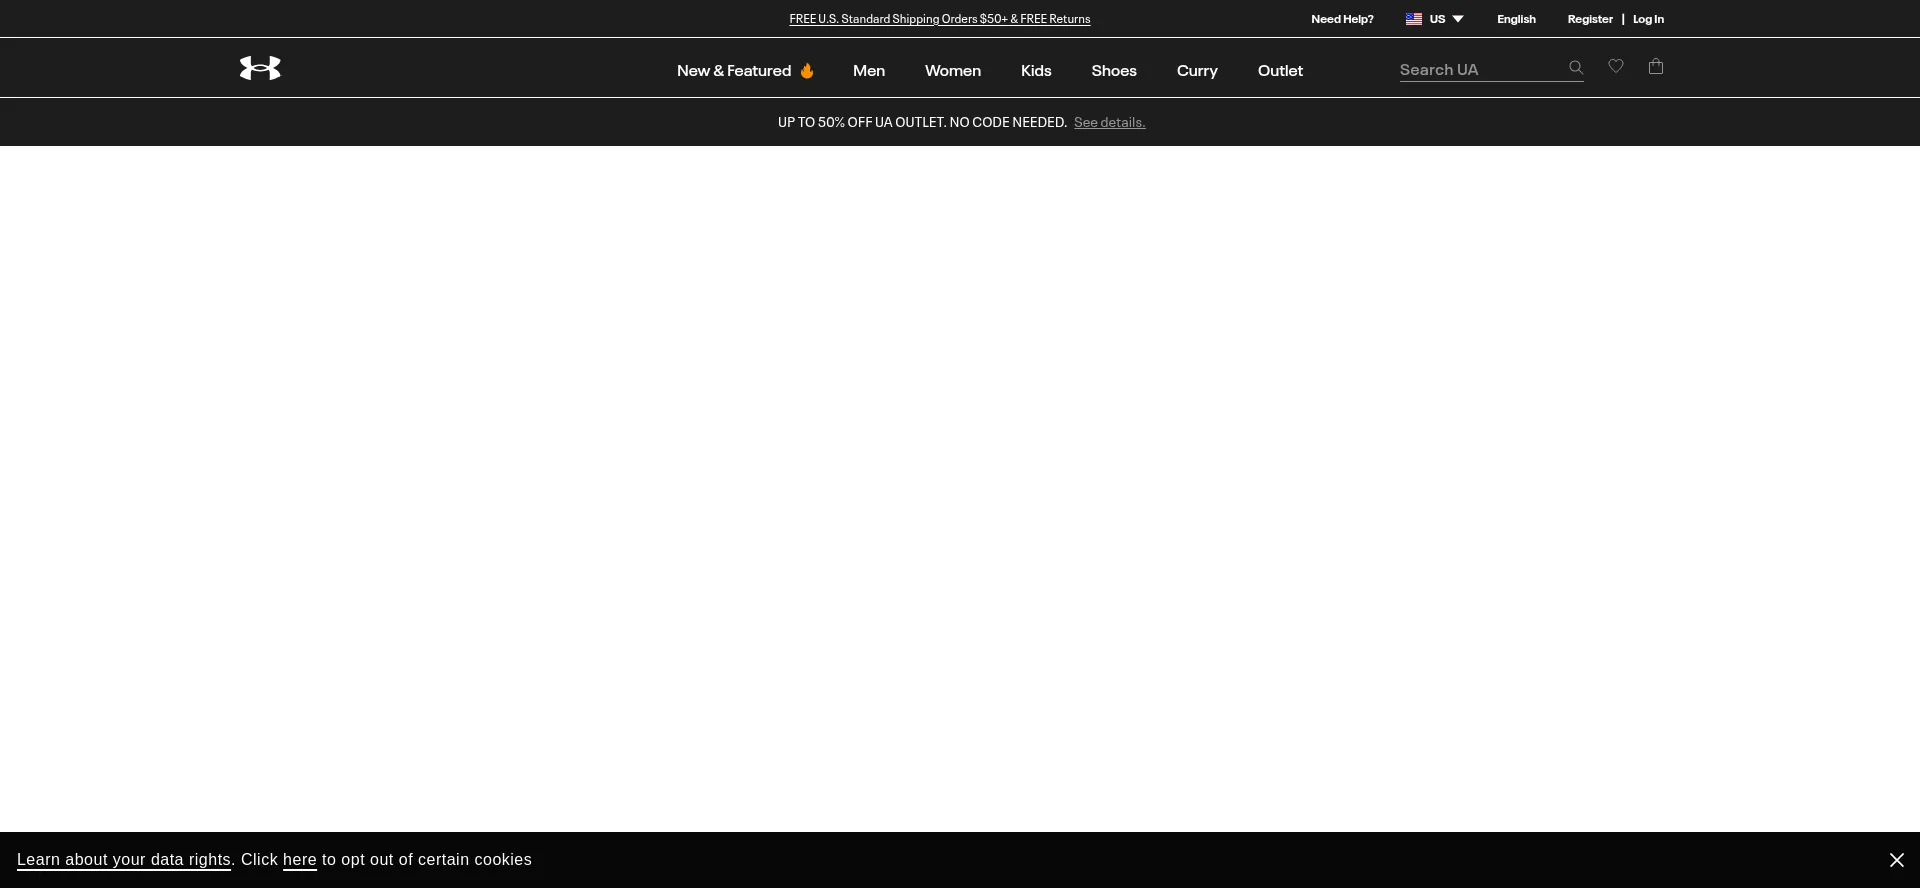Screen dimensions: 1920x888
Task: Click Learn about your data rights
Action: point(124,860)
